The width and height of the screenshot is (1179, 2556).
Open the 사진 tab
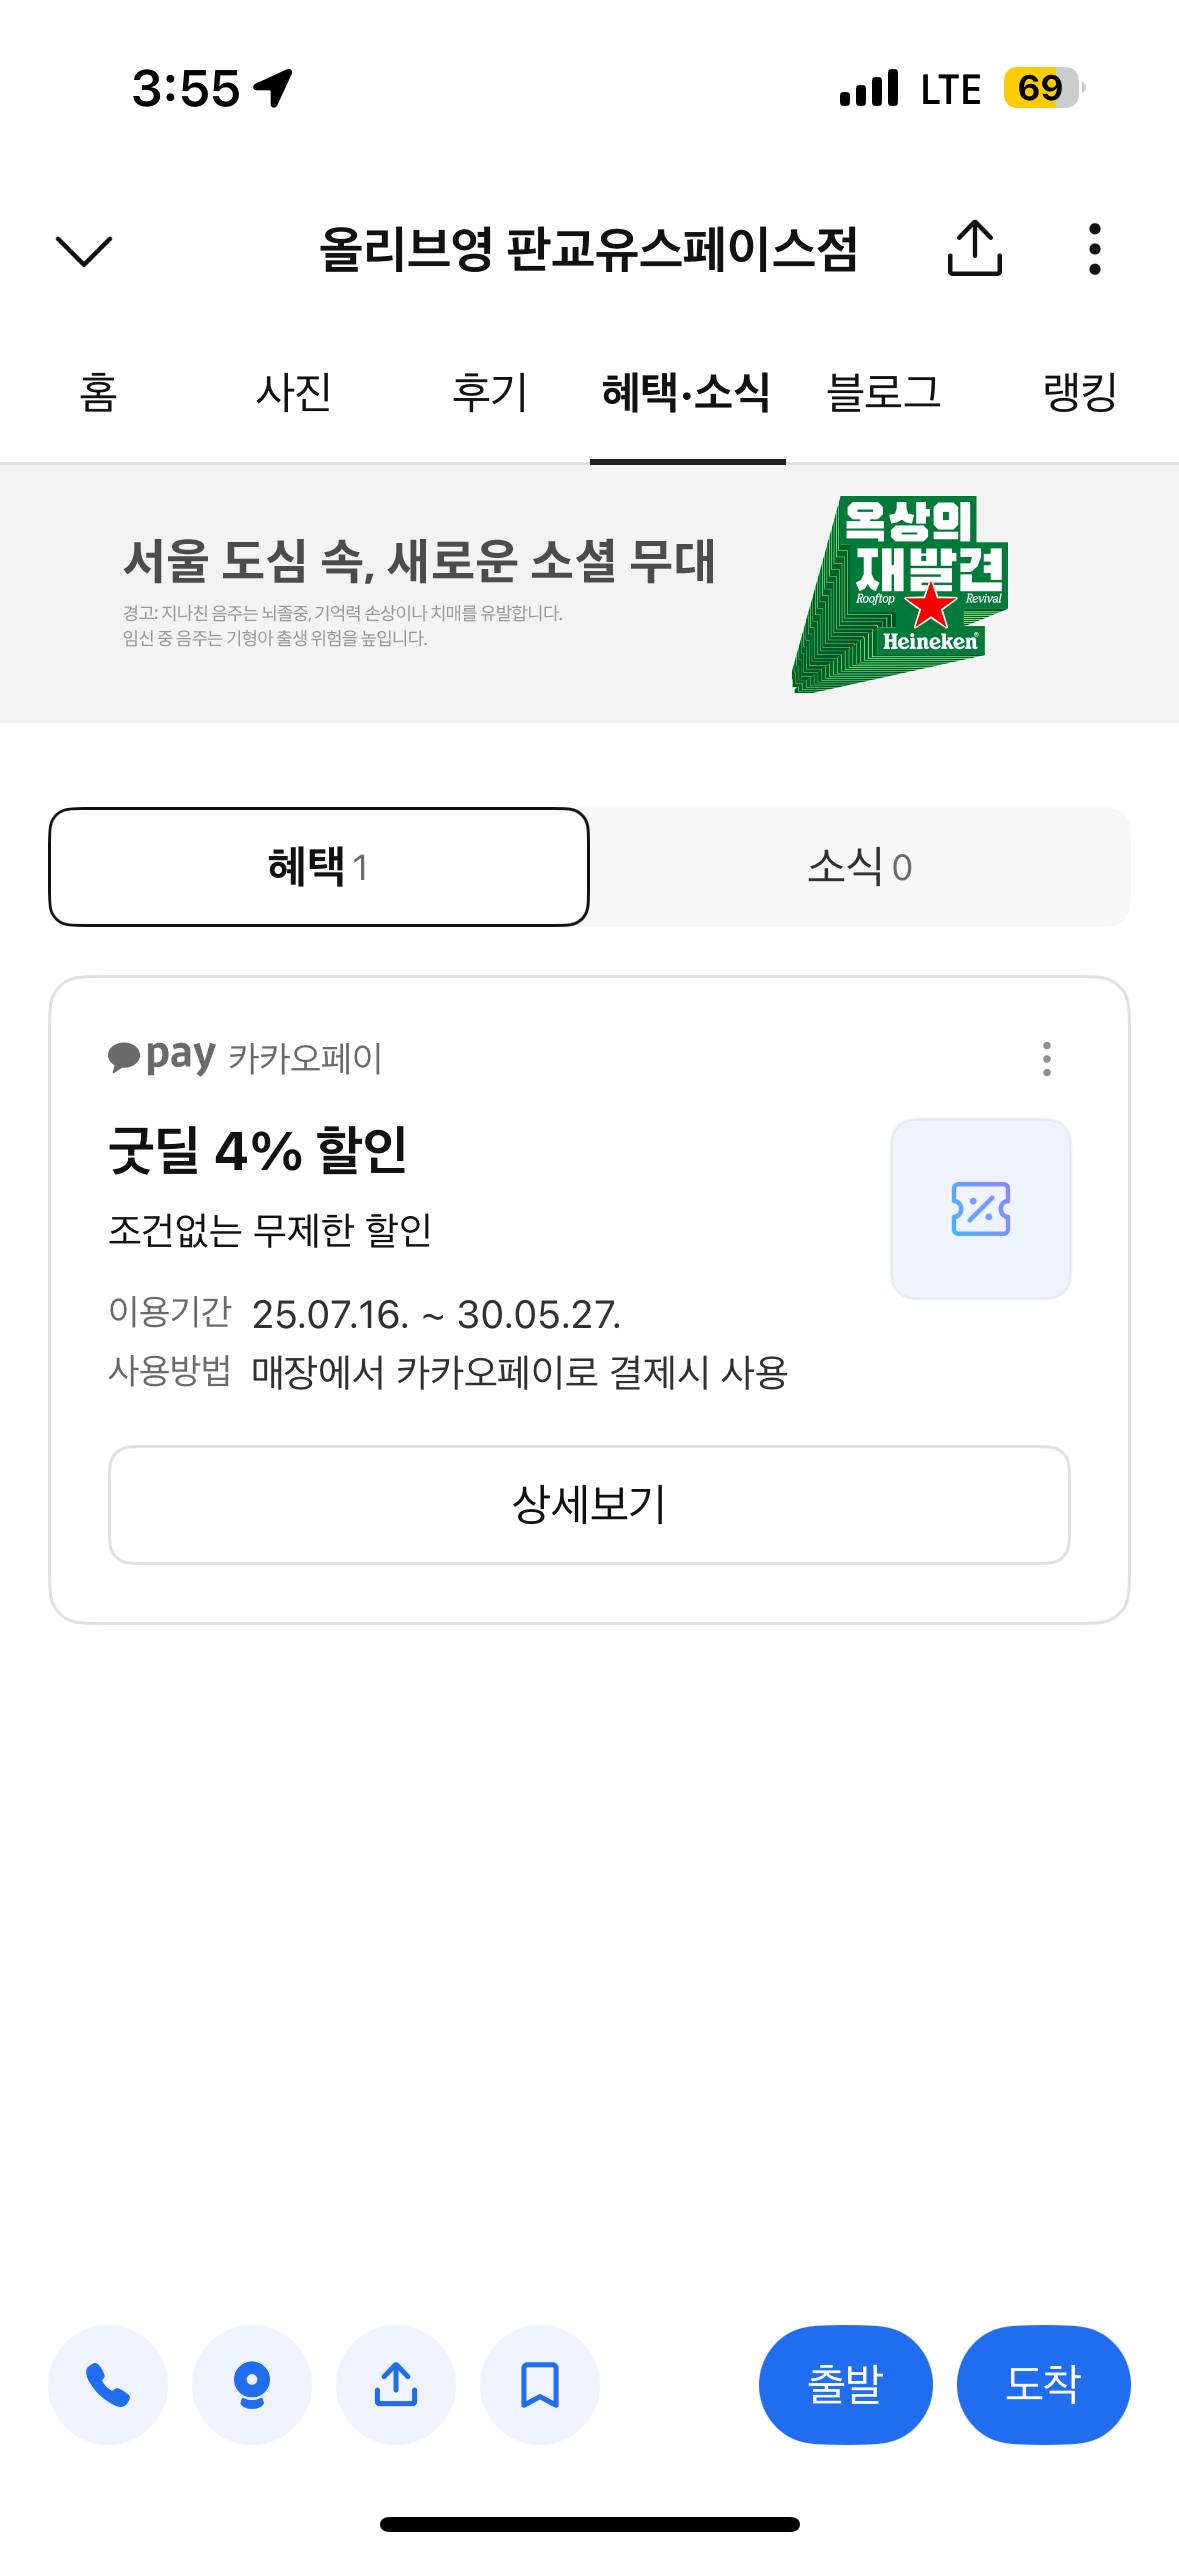coord(294,392)
